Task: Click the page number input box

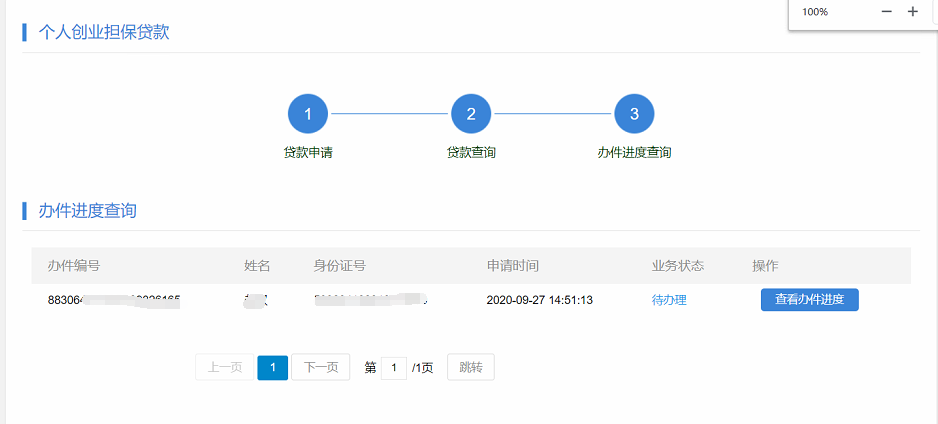Action: tap(394, 368)
